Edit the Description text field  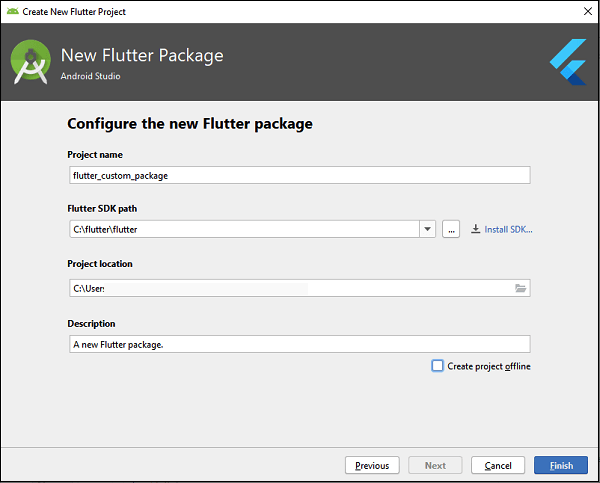pos(300,344)
